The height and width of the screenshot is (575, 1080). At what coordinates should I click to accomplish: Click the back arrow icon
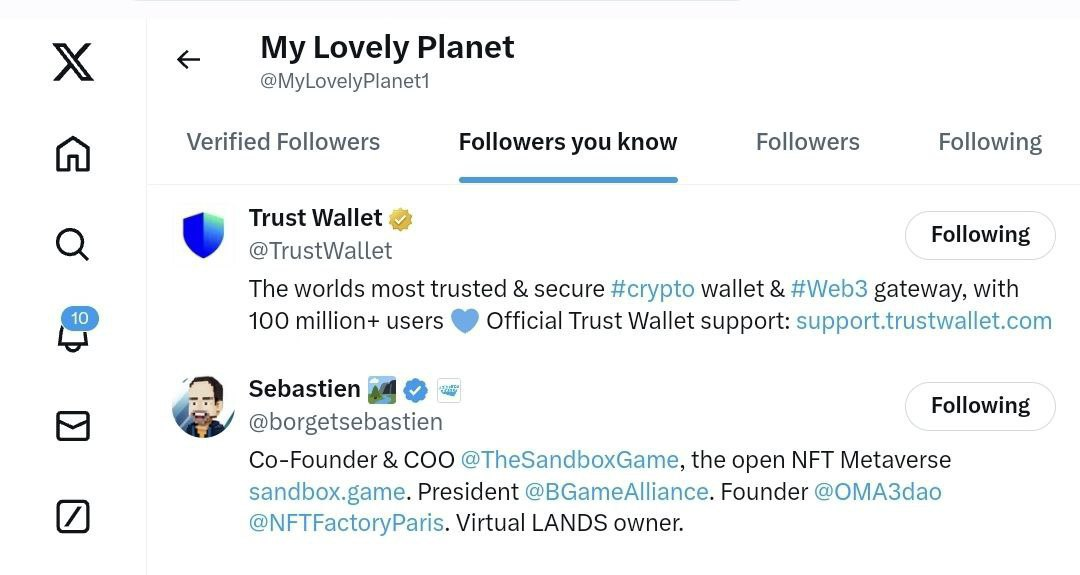188,60
